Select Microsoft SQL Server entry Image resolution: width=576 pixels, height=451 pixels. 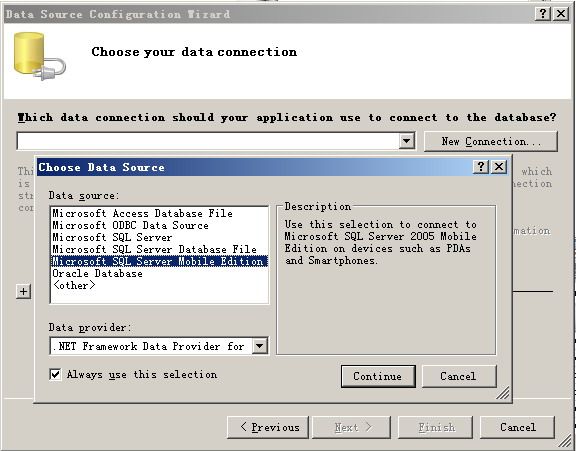pyautogui.click(x=112, y=238)
